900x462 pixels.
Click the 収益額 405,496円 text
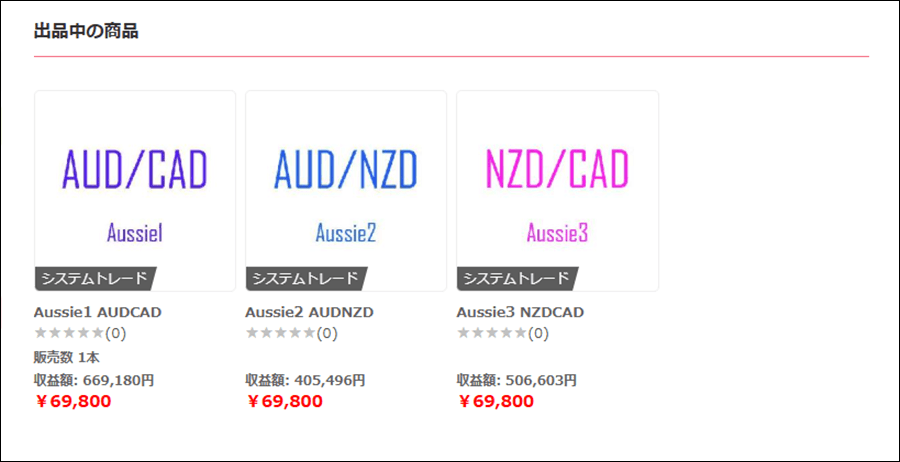point(305,380)
